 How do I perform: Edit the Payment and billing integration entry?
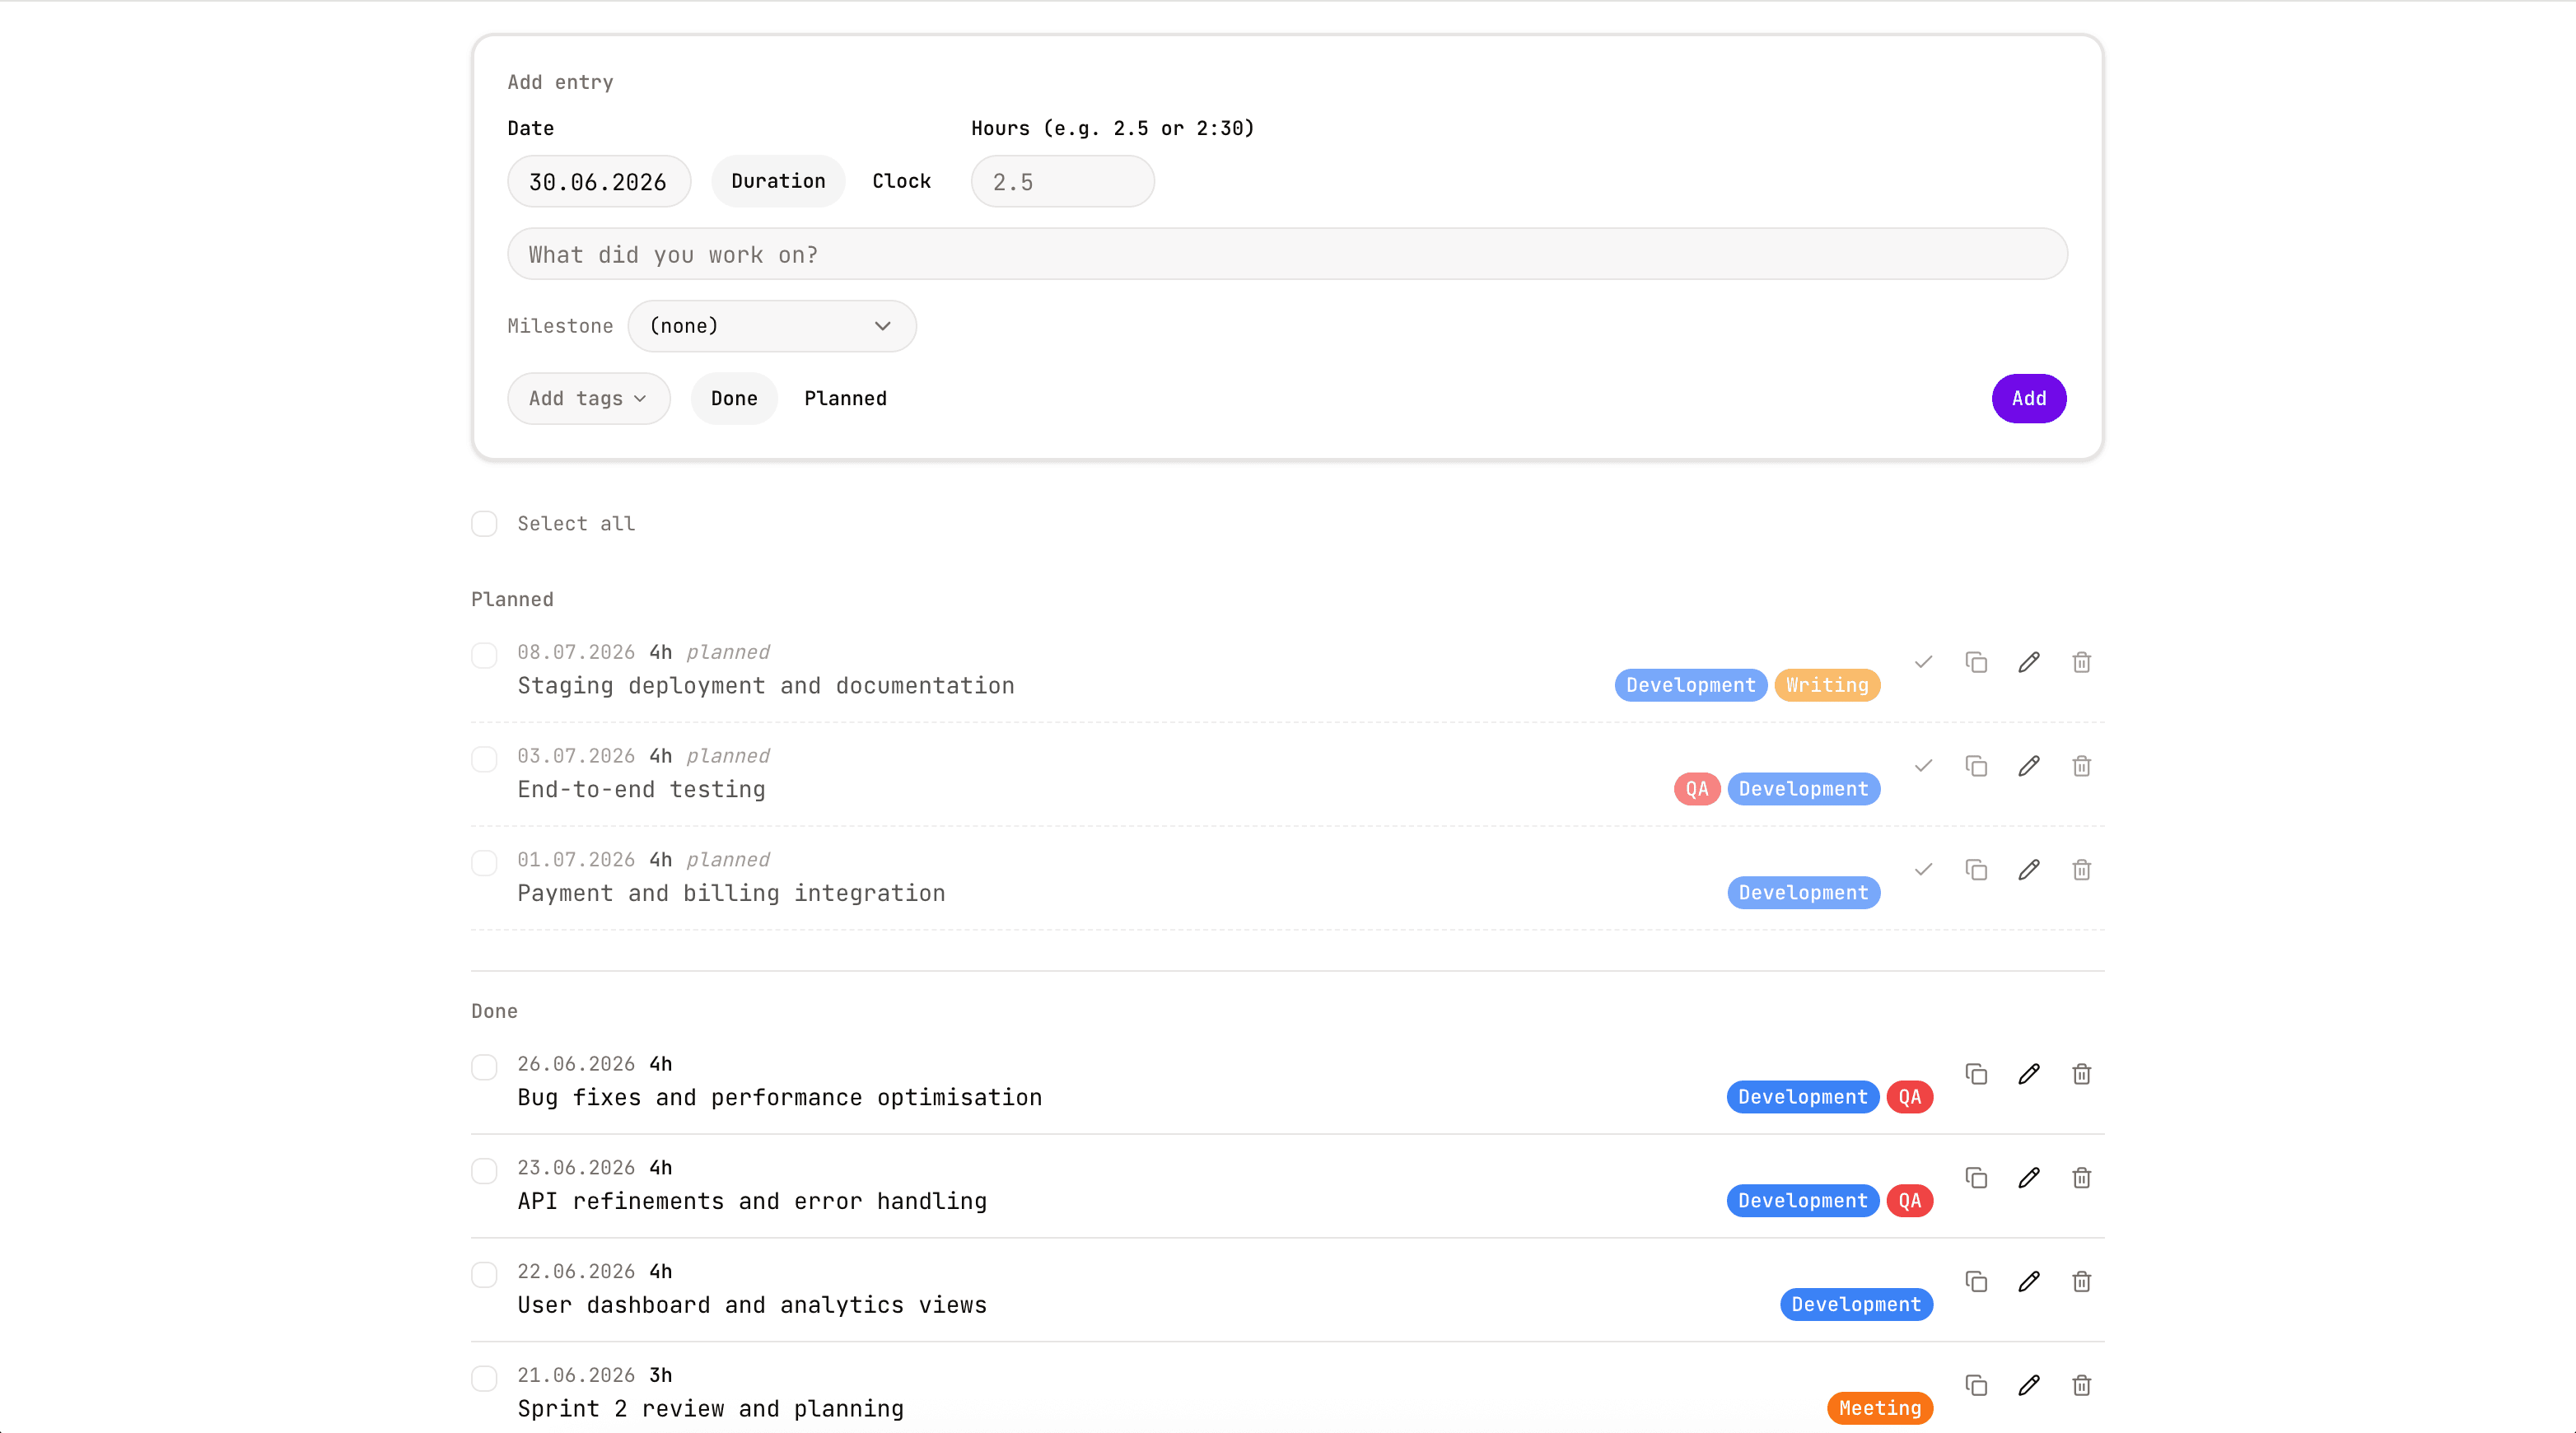point(2029,870)
